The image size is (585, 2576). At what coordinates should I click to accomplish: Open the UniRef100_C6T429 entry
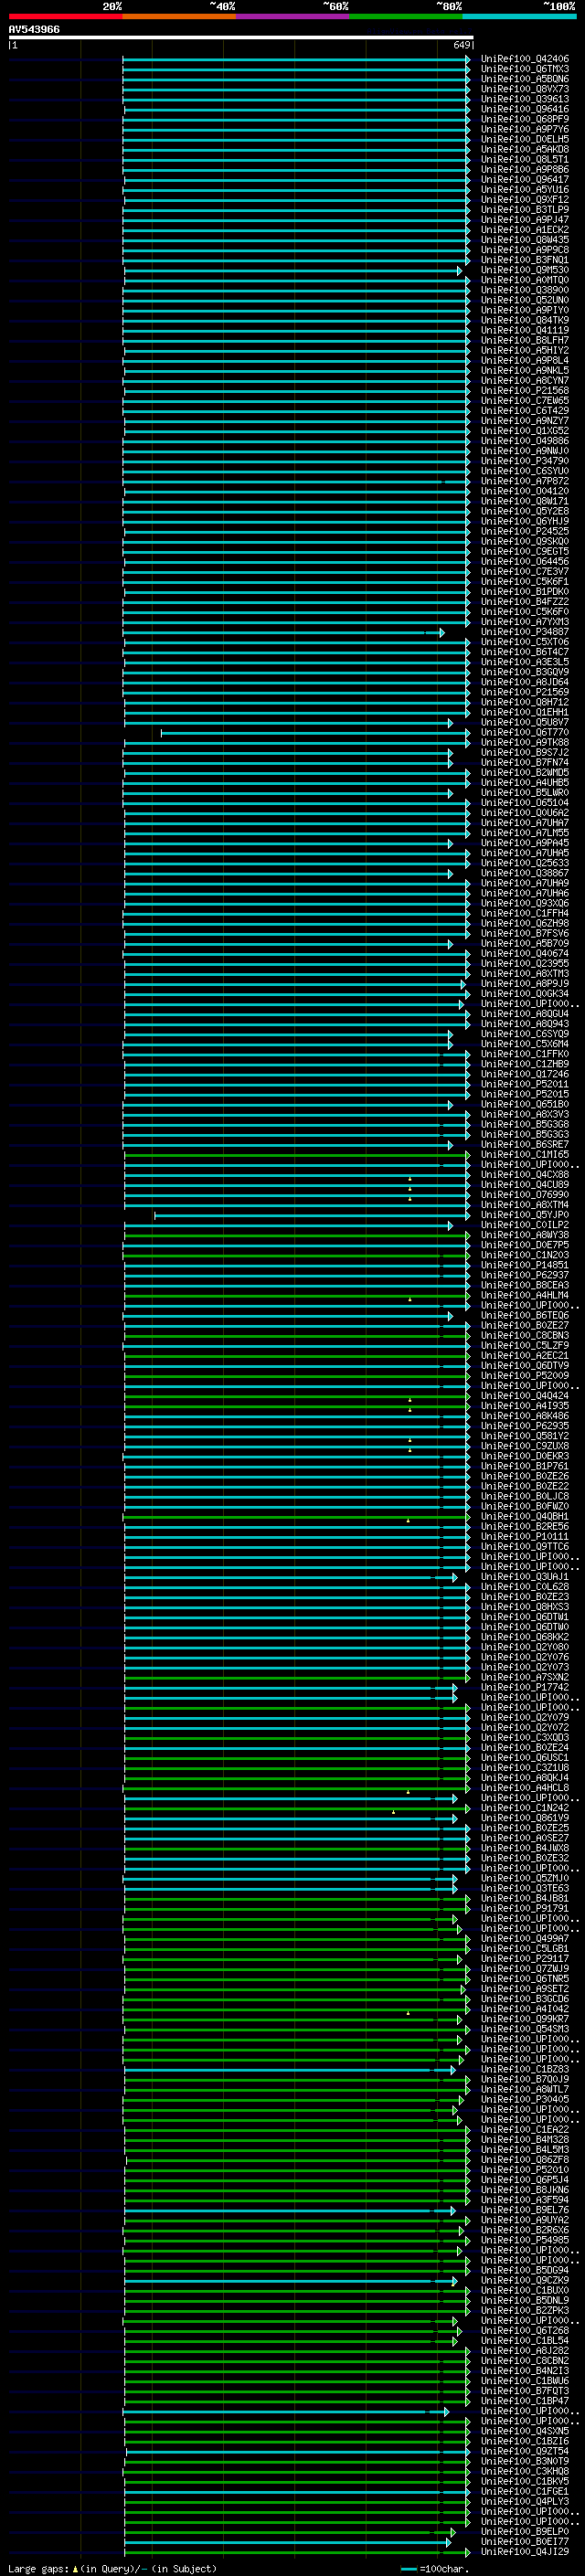click(525, 411)
